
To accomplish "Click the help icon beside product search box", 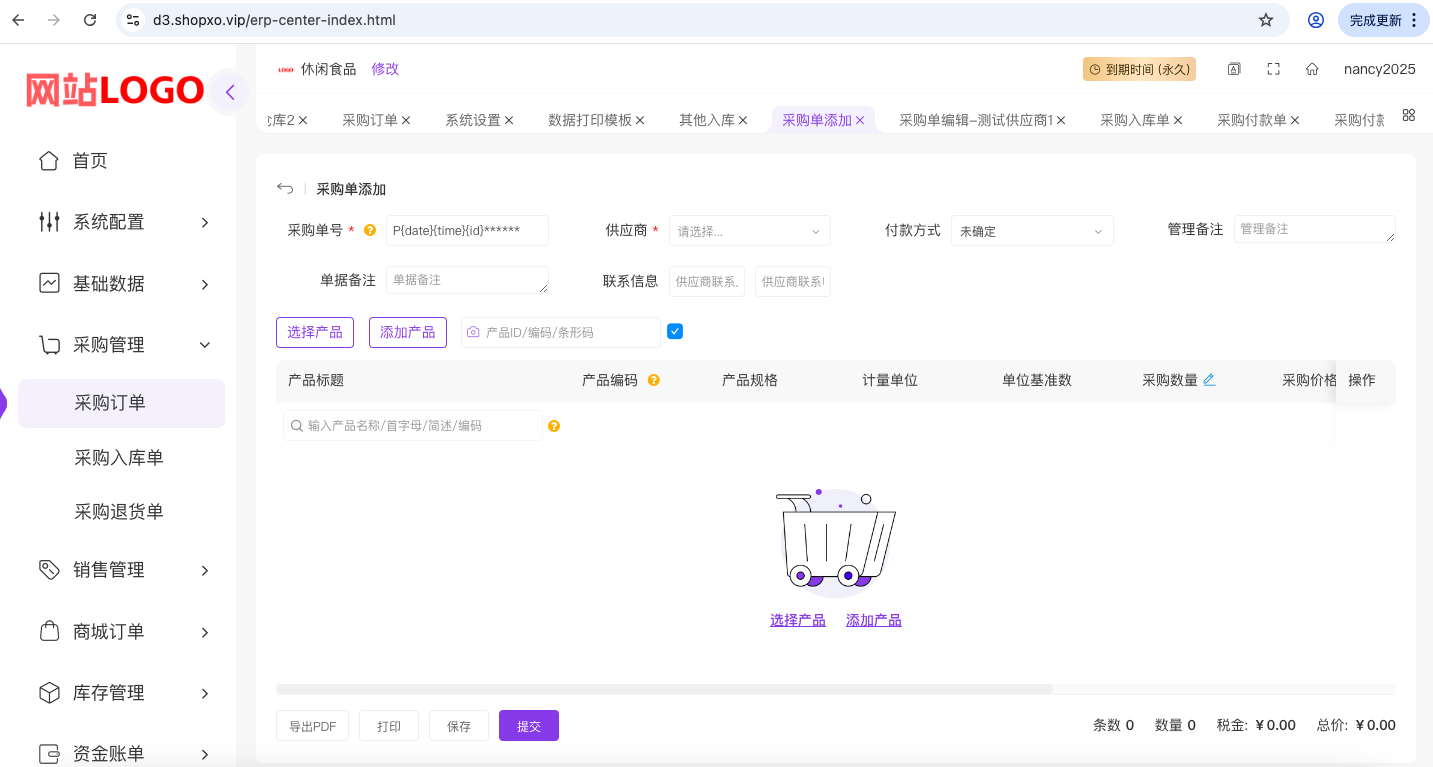I will pos(554,426).
